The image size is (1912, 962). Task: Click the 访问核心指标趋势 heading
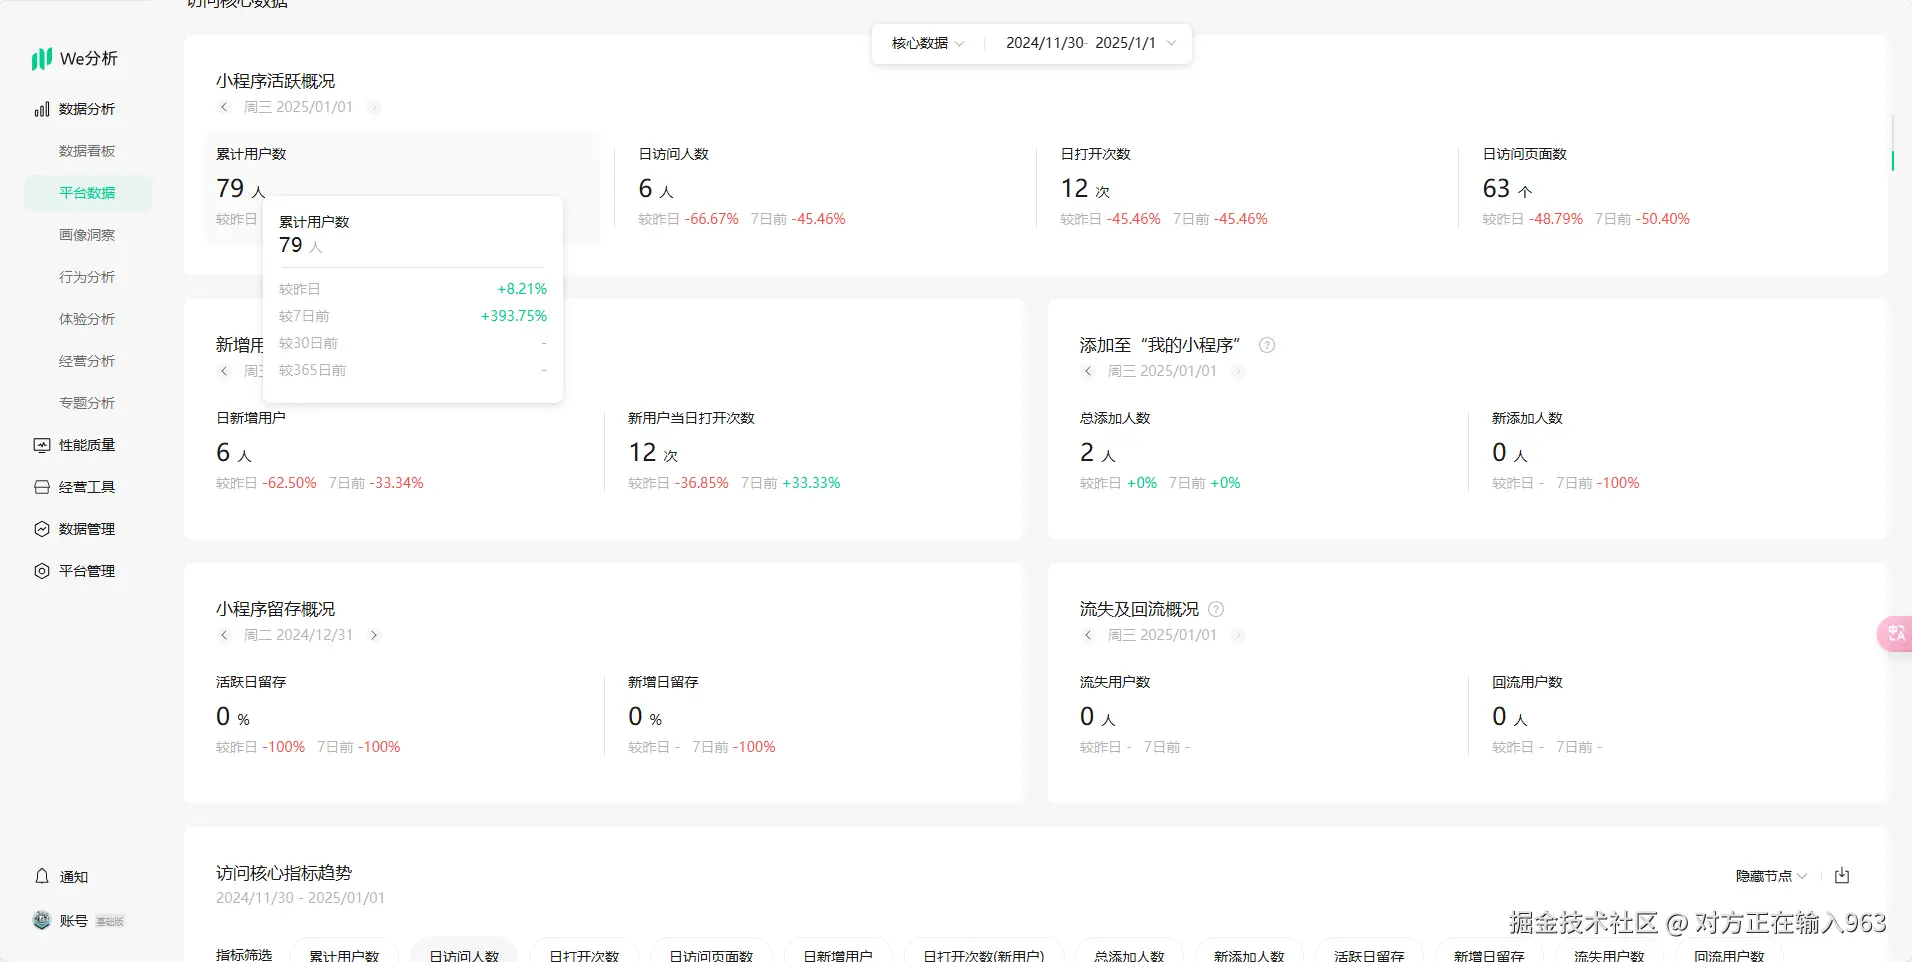tap(284, 873)
